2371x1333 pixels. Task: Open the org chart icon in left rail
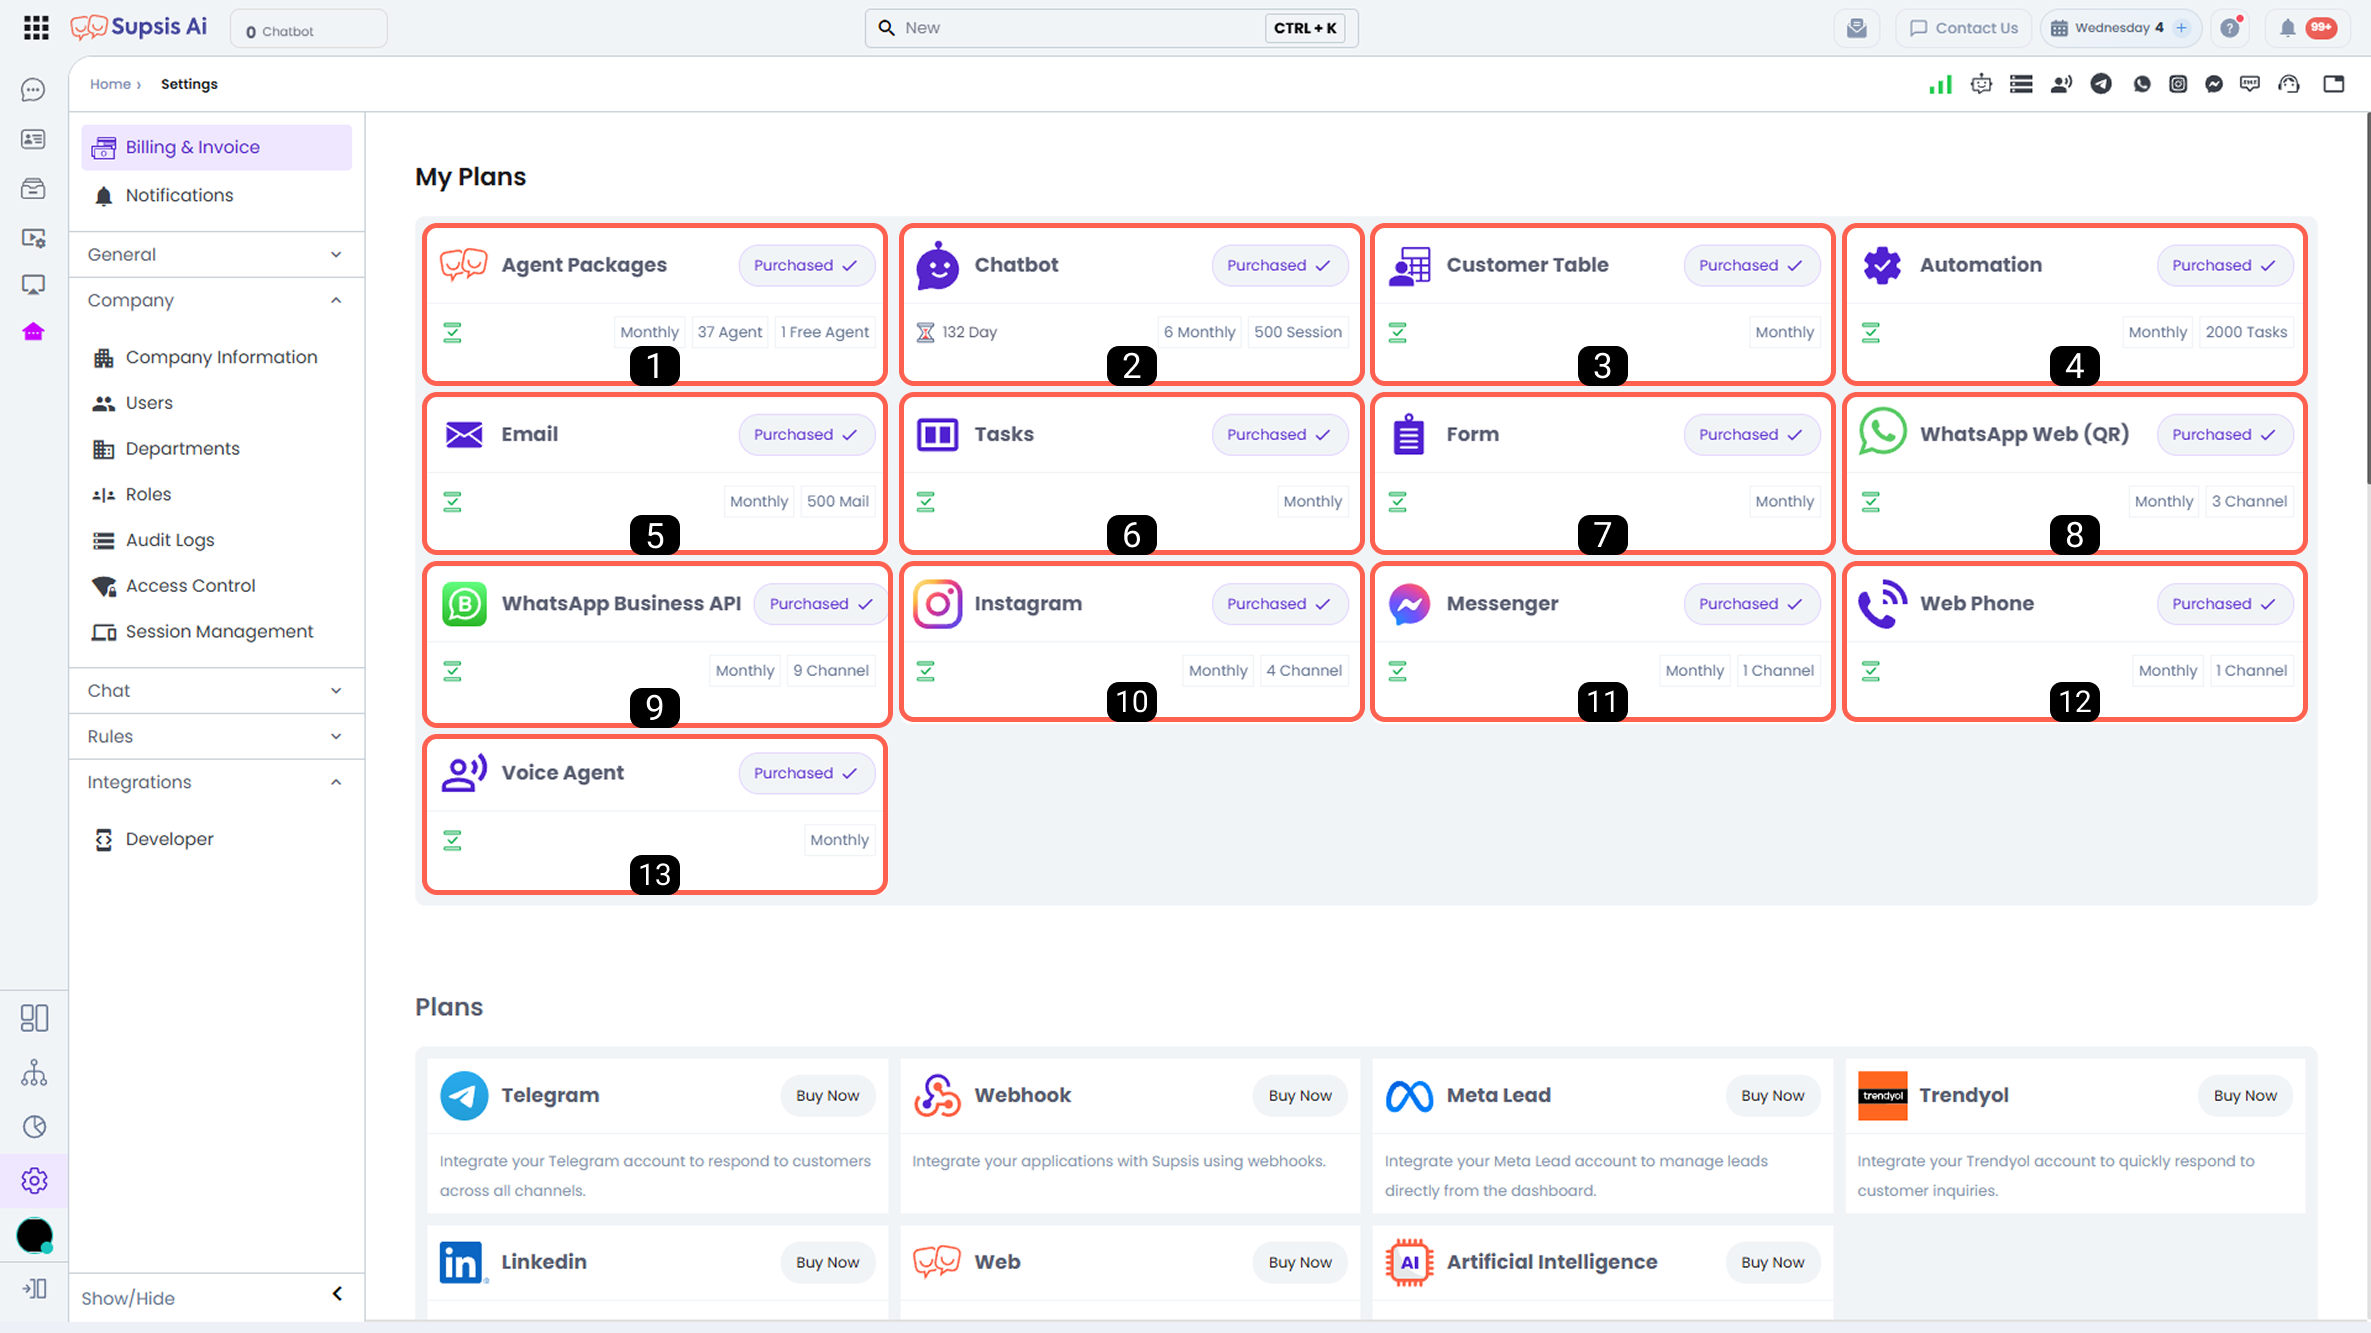34,1073
